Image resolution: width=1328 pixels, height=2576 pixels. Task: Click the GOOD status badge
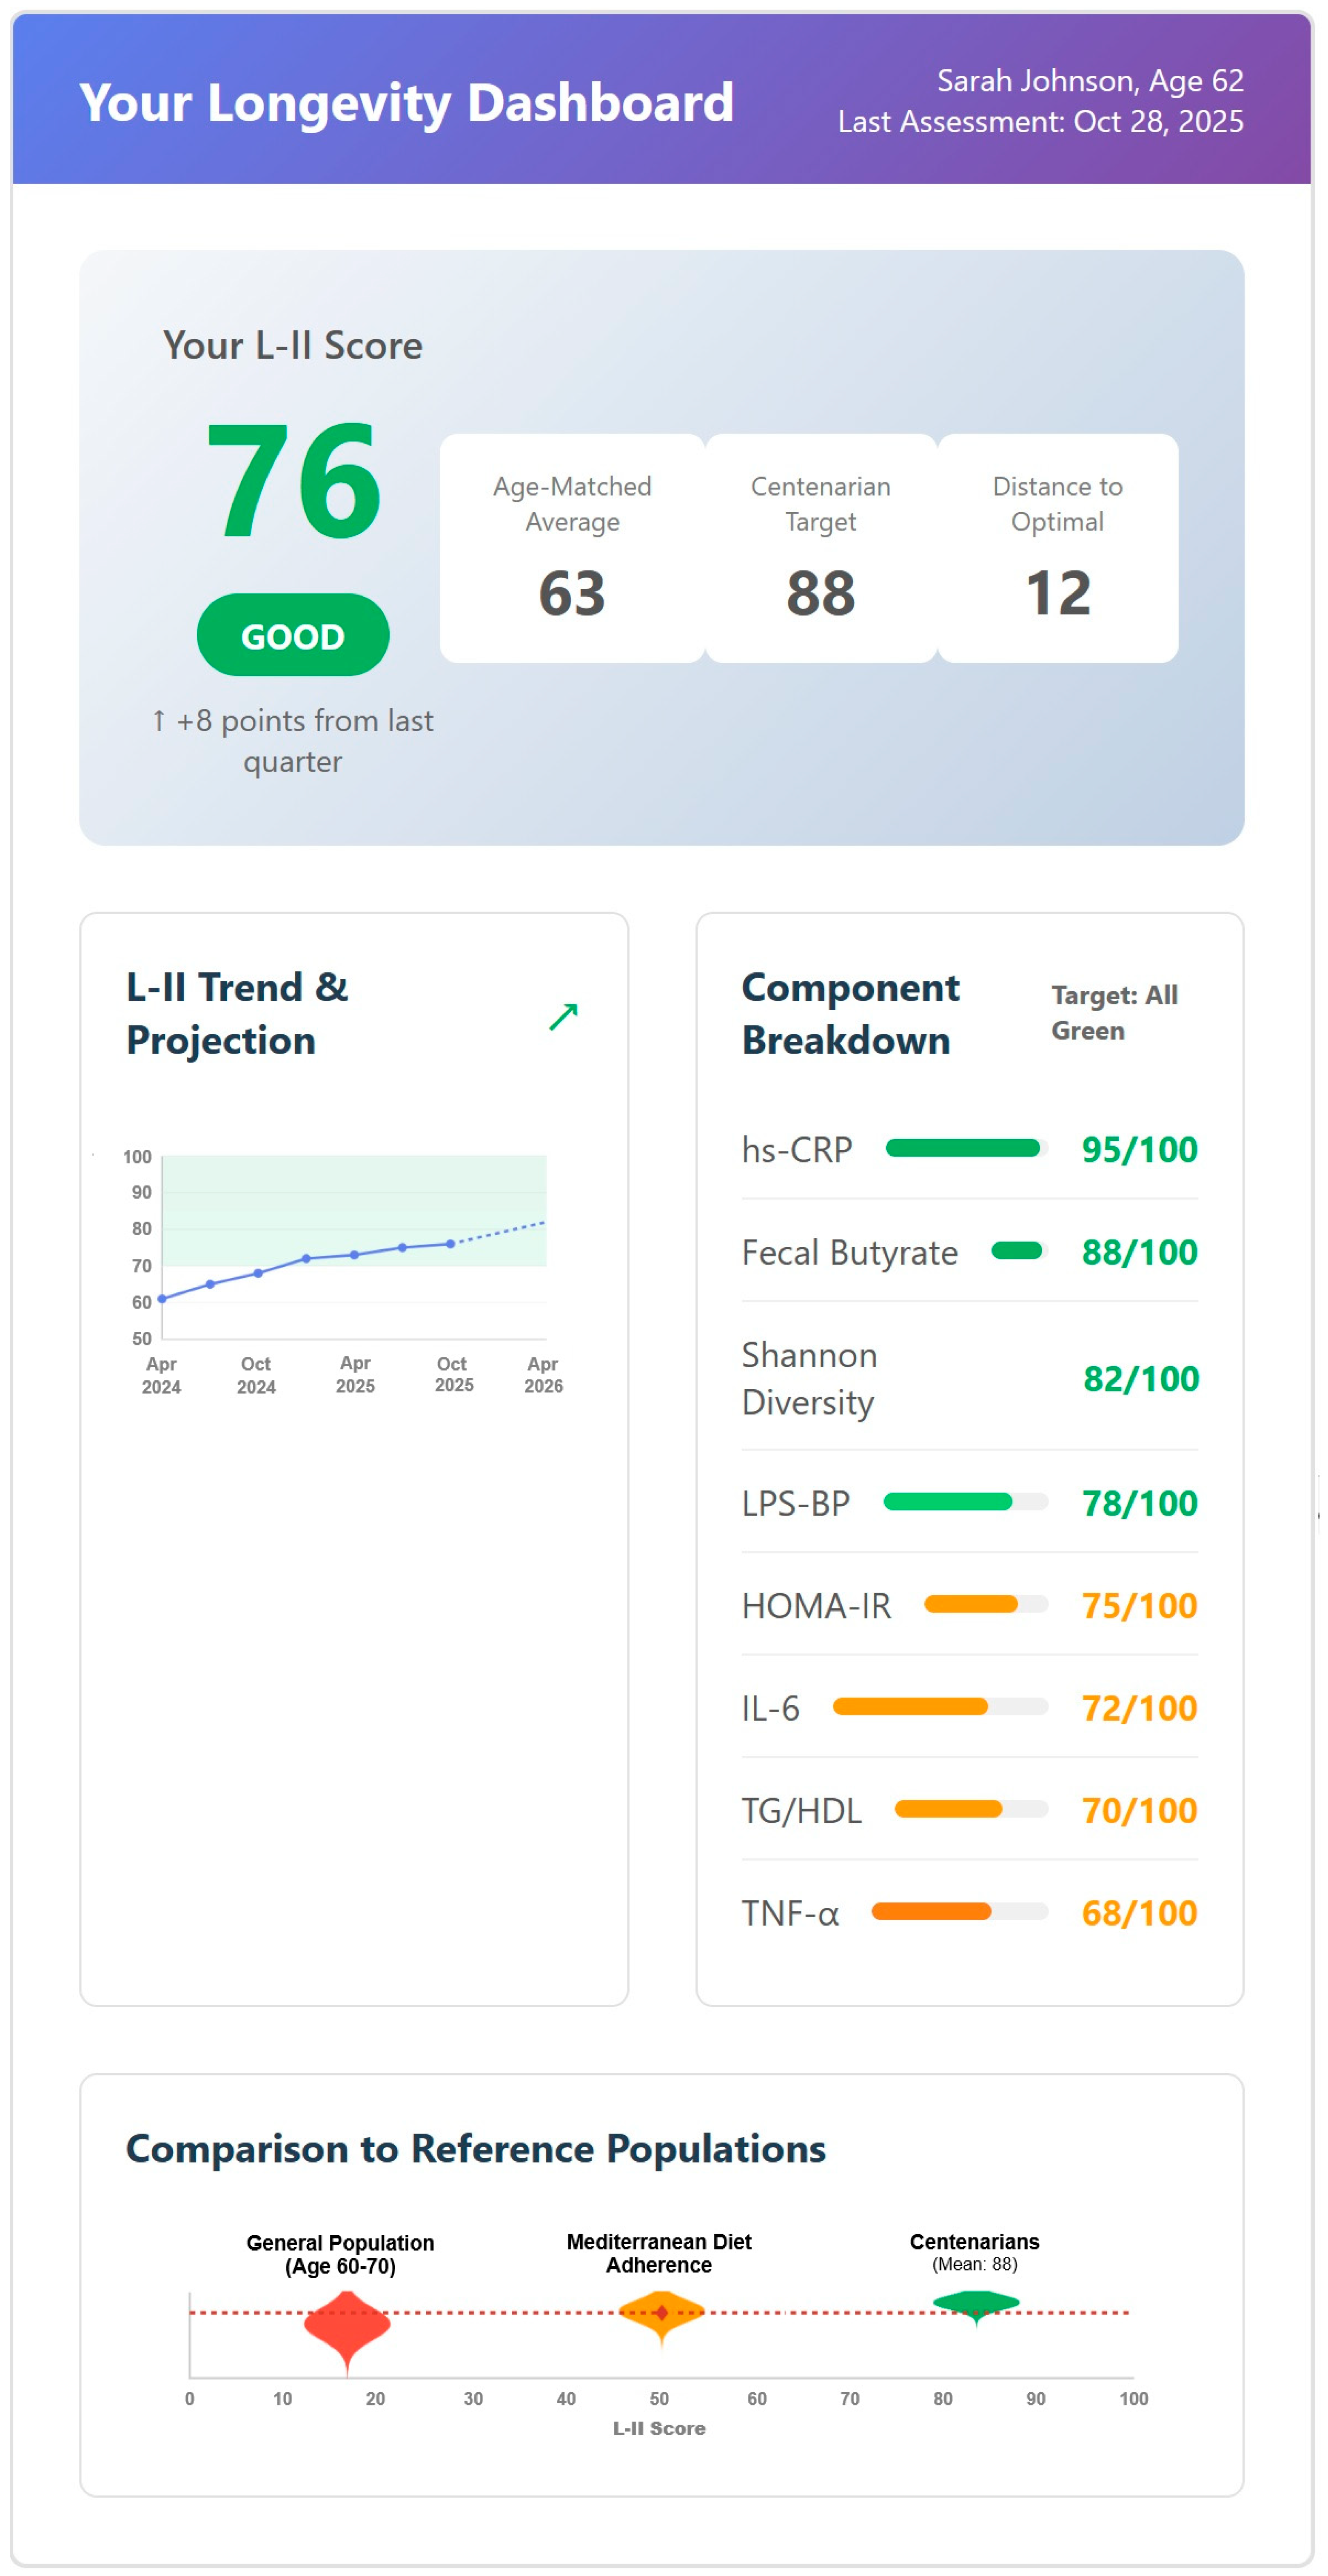click(293, 635)
